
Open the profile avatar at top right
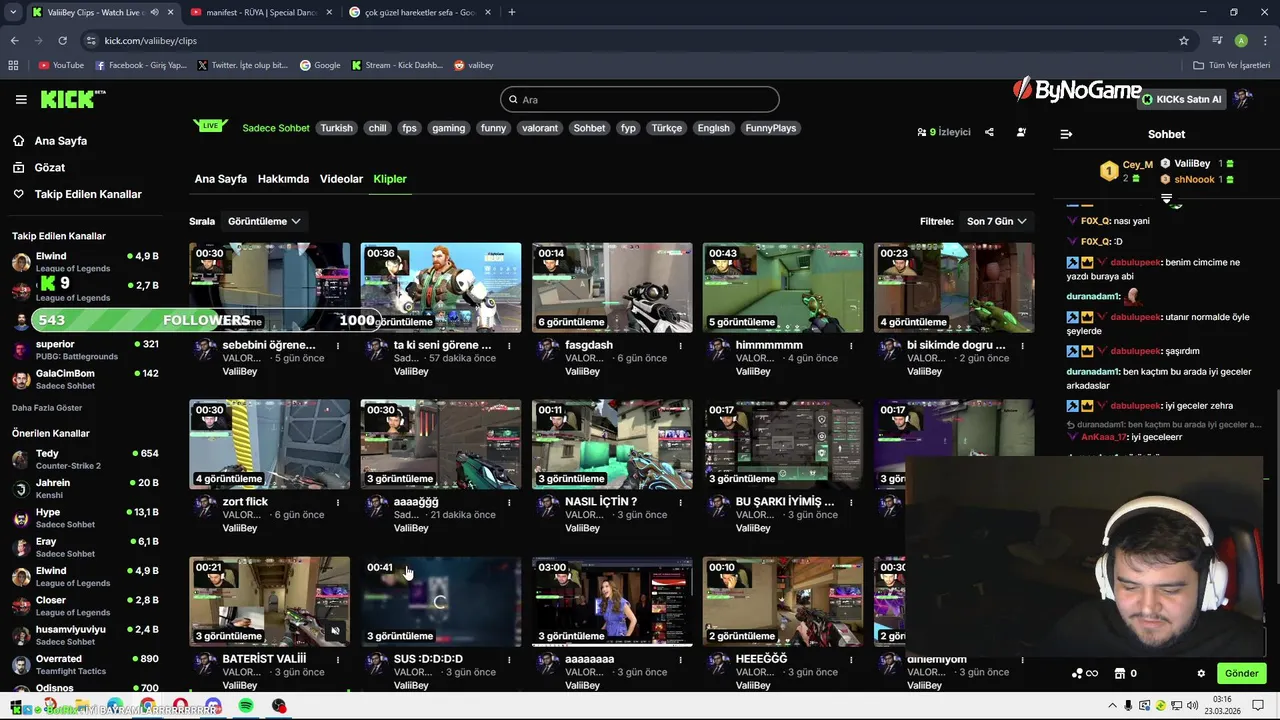(1243, 98)
